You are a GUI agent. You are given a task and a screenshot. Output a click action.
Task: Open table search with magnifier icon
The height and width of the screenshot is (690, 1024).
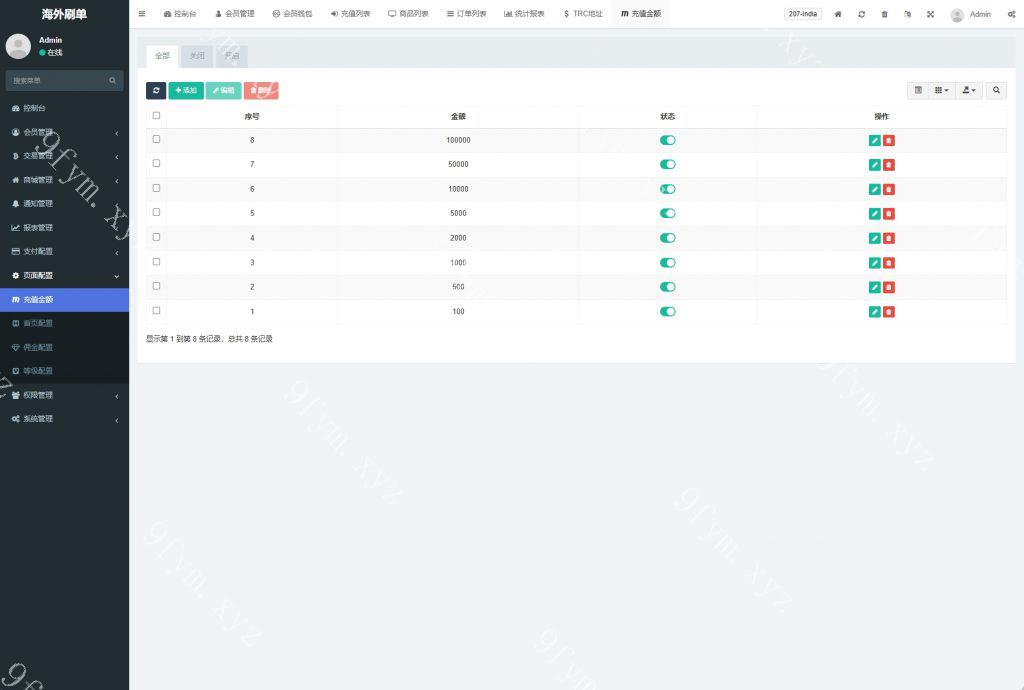pyautogui.click(x=996, y=90)
